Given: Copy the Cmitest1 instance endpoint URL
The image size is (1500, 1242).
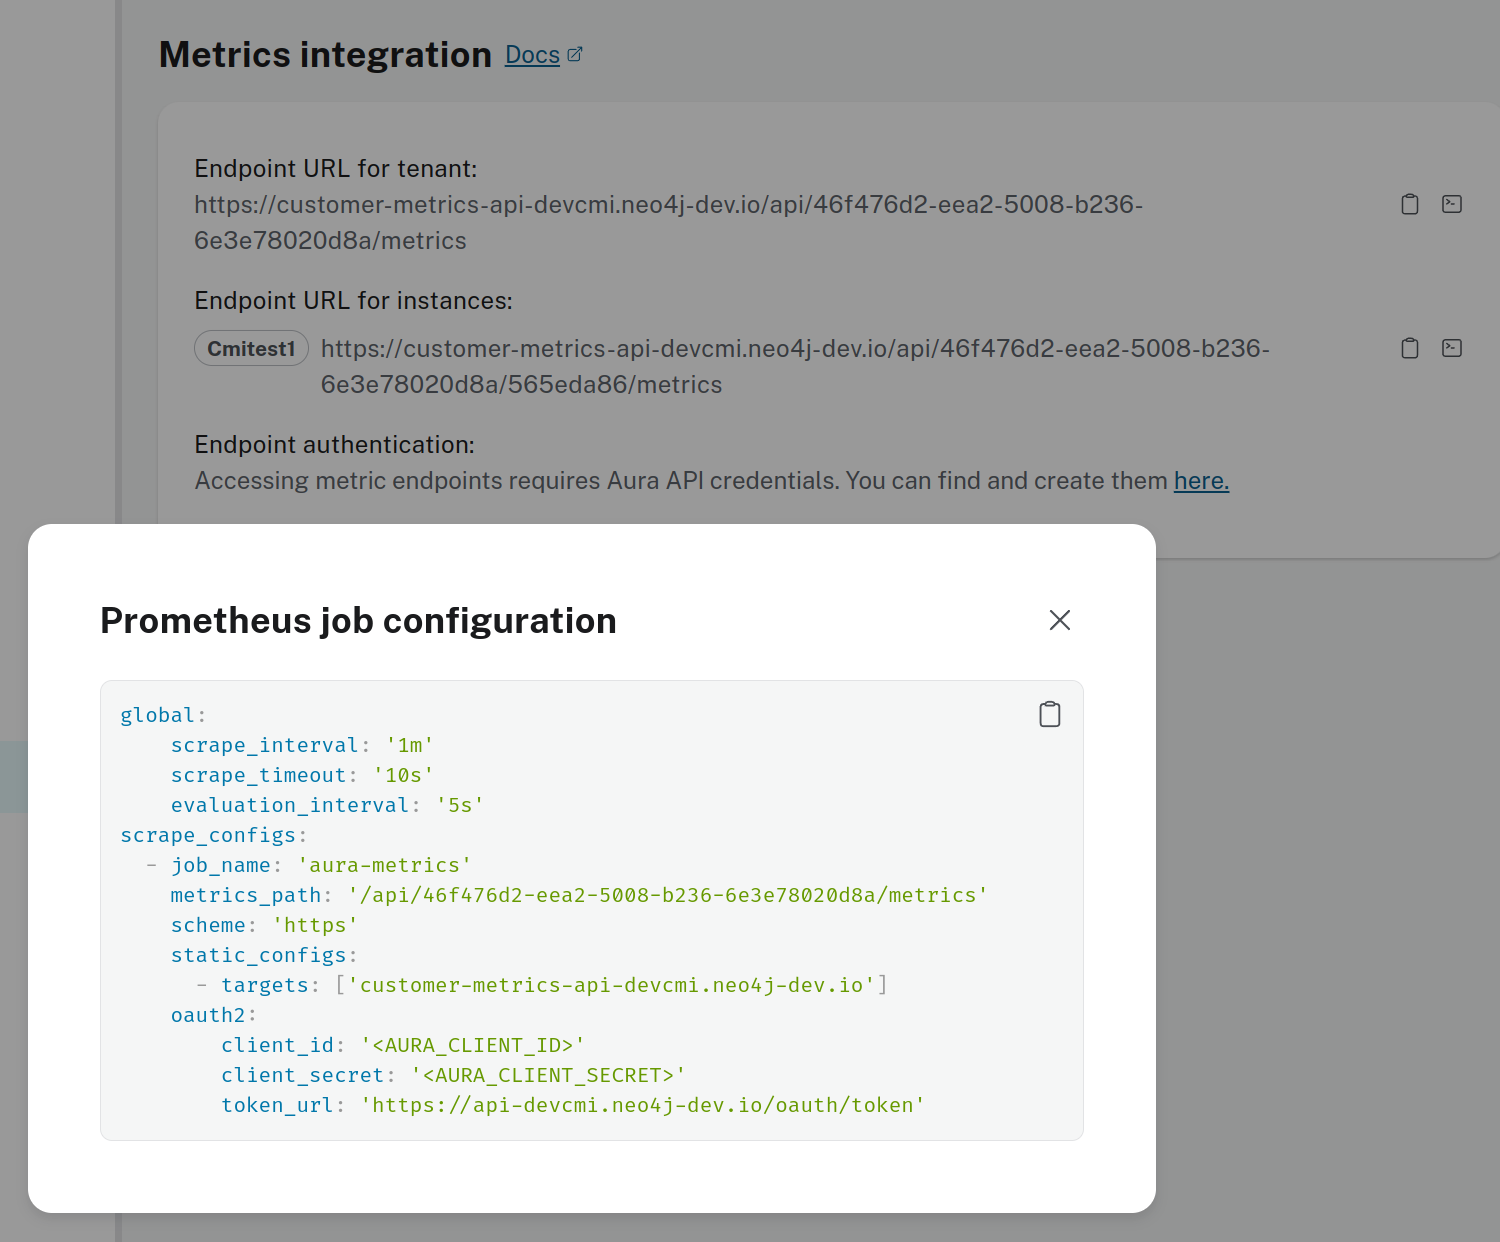Looking at the screenshot, I should tap(1410, 348).
